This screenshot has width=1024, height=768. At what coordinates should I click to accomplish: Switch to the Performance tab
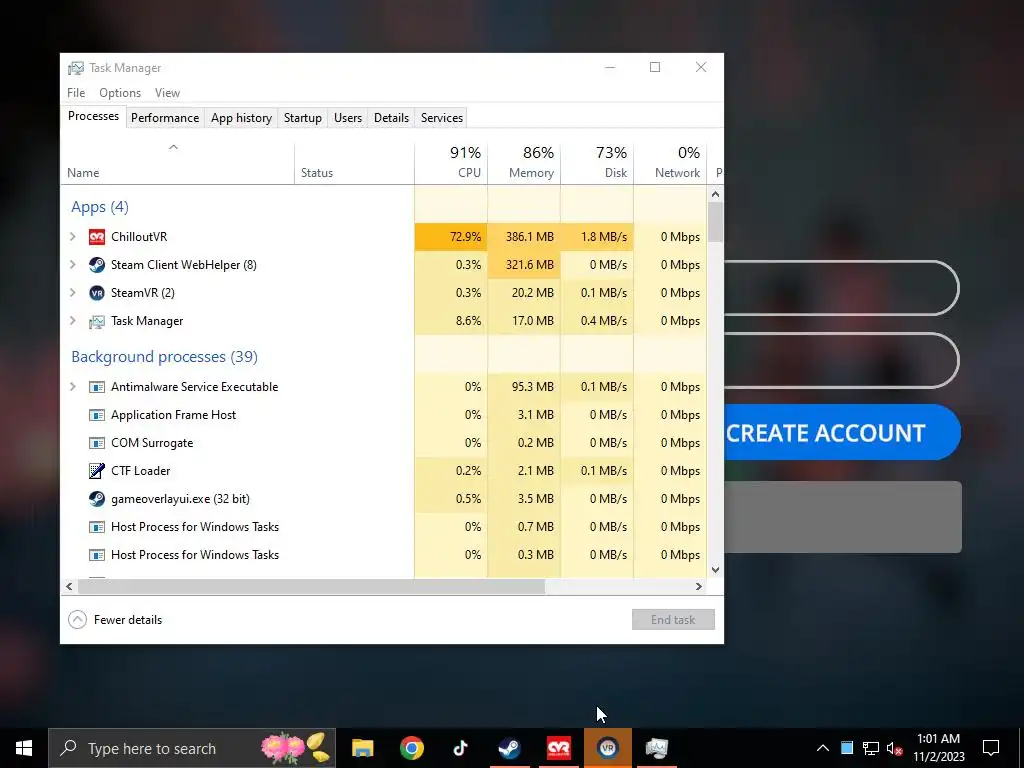165,118
